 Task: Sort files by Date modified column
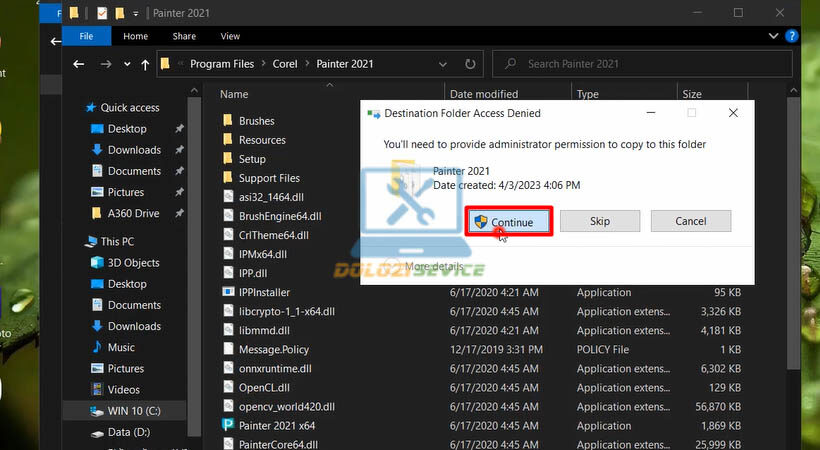click(483, 94)
